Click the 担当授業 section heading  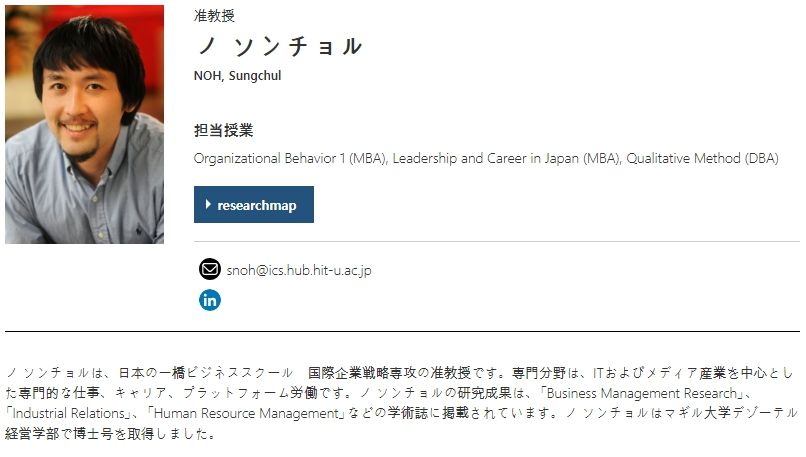[x=223, y=130]
